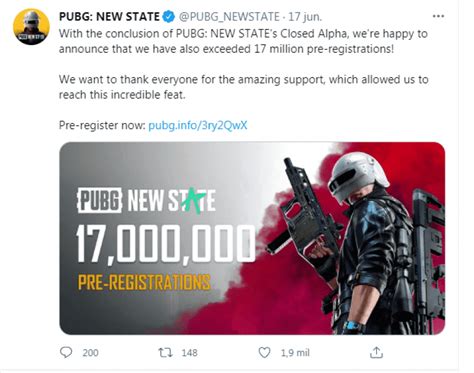
Task: Click the reply speech bubble icon
Action: [66, 352]
